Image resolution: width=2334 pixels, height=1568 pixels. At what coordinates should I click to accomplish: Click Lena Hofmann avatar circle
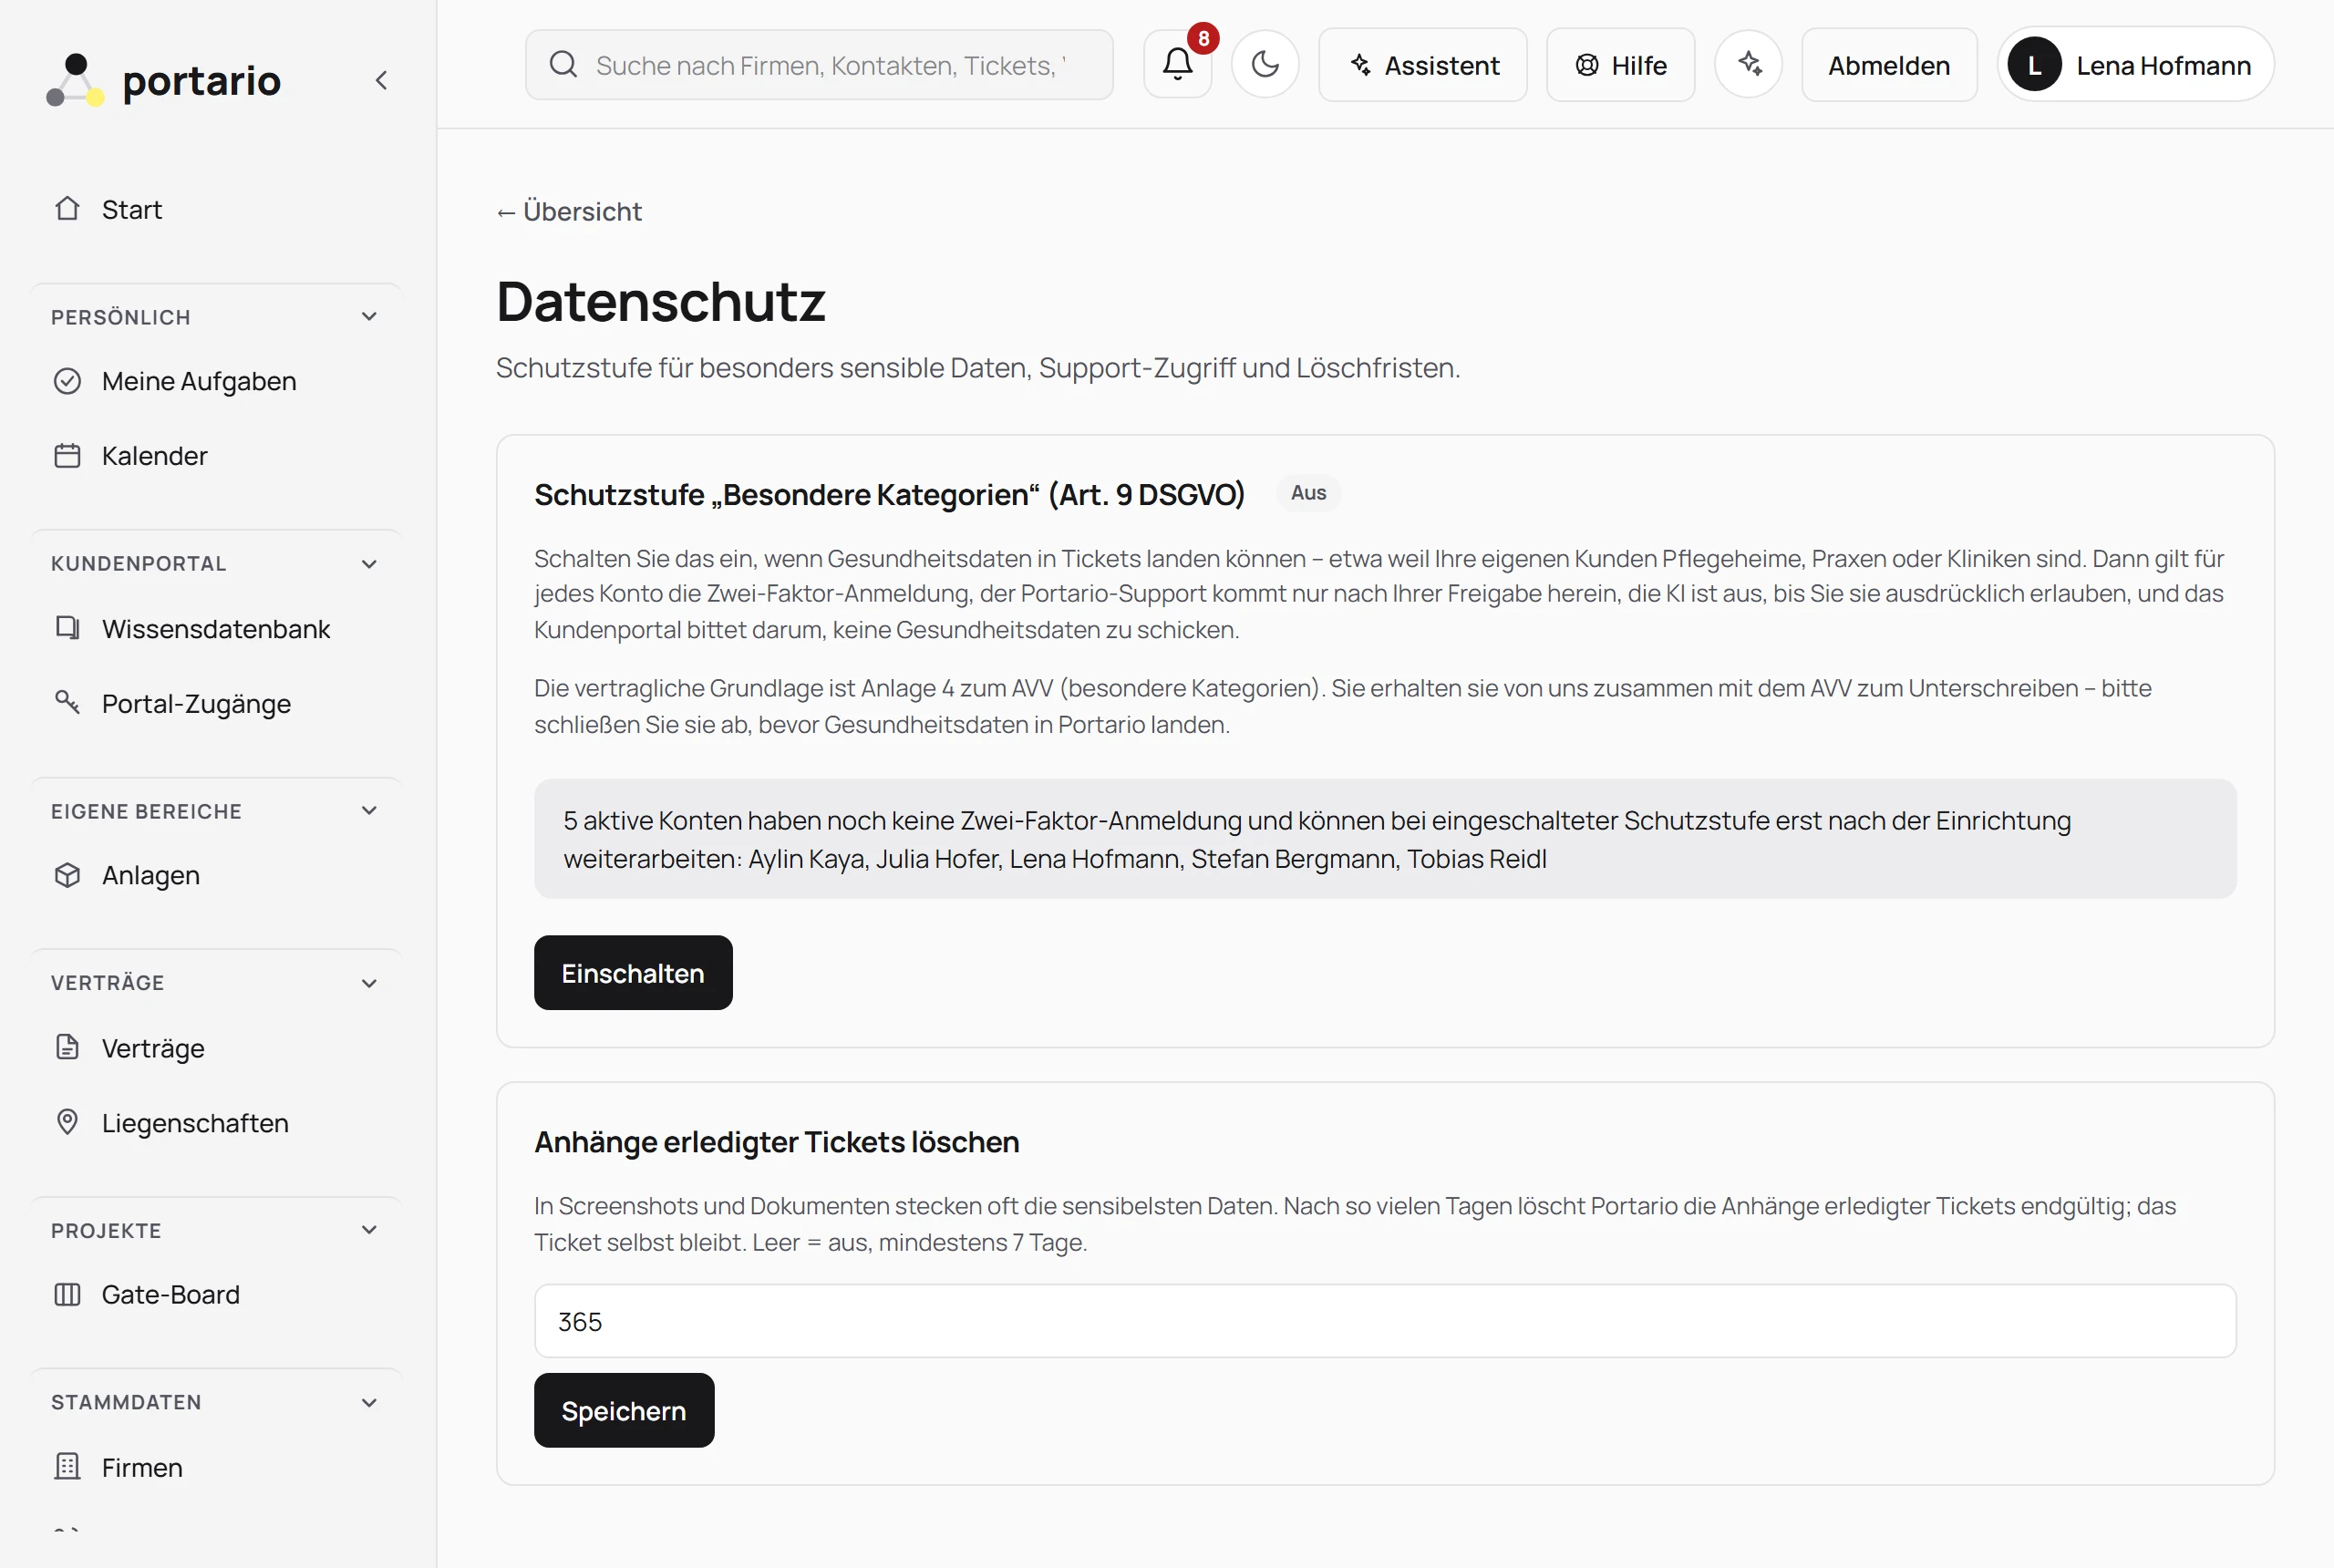(2034, 65)
